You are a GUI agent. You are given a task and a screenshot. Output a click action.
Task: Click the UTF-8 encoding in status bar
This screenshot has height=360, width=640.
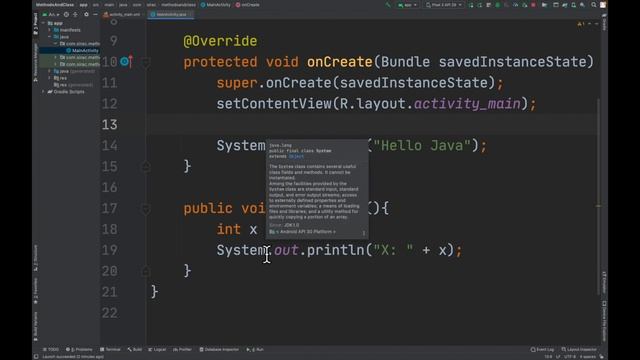pyautogui.click(x=570, y=357)
